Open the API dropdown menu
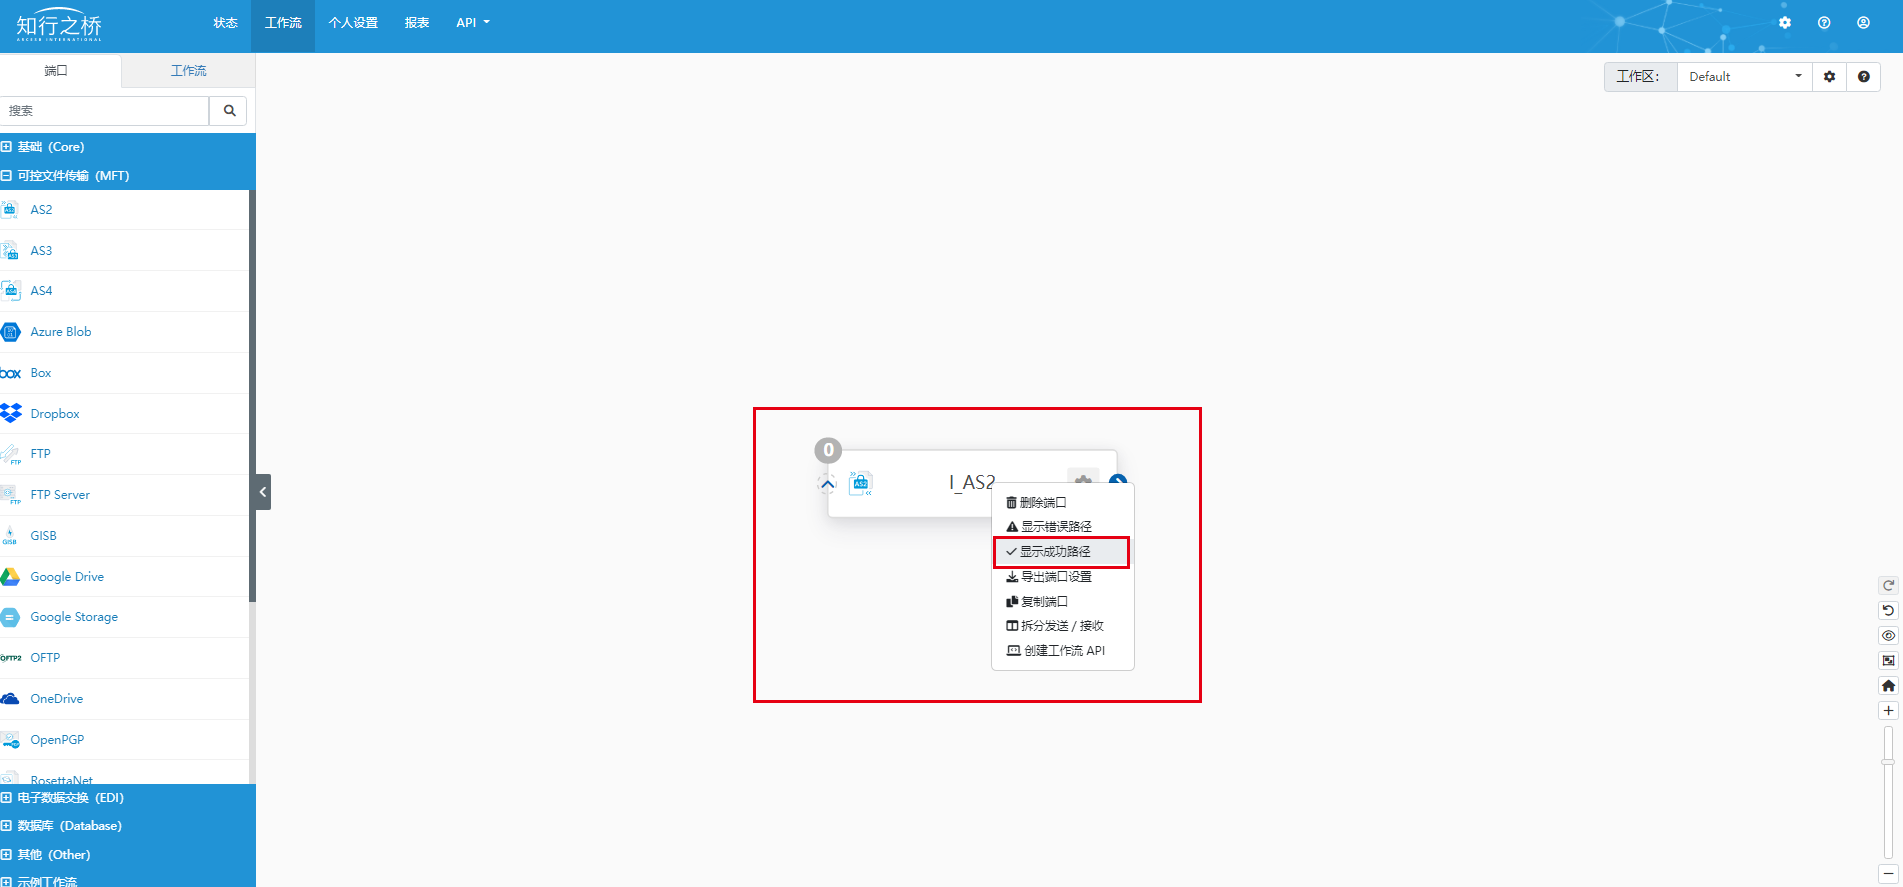This screenshot has width=1903, height=887. (x=473, y=23)
